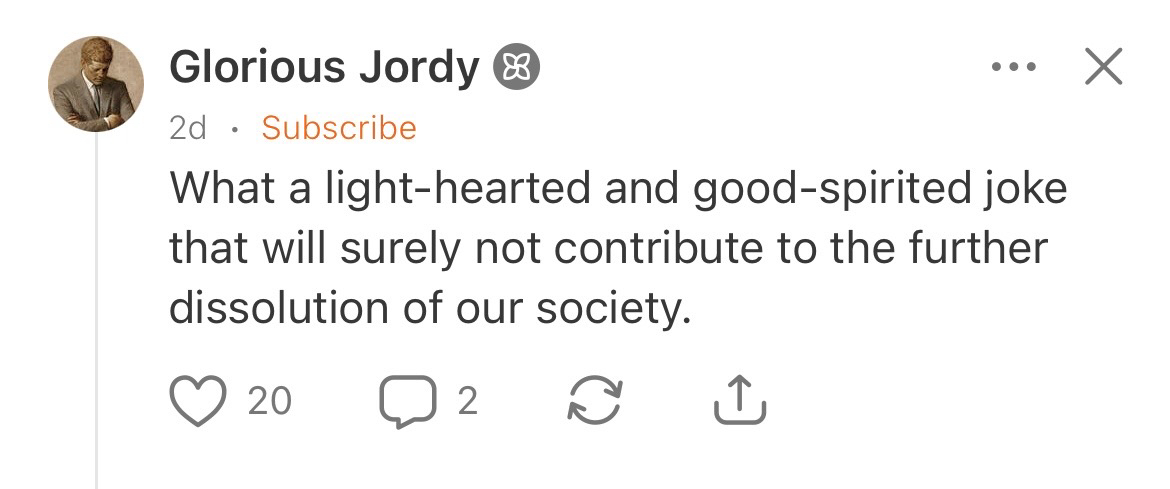Click the subscriber badge next to Glorious Jordy

coord(517,69)
